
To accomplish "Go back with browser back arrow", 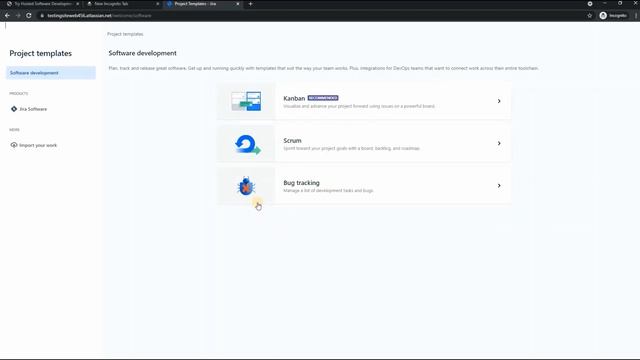I will (x=7, y=16).
